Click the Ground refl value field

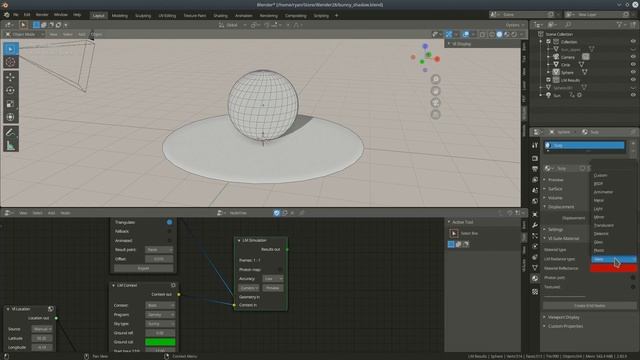click(160, 333)
